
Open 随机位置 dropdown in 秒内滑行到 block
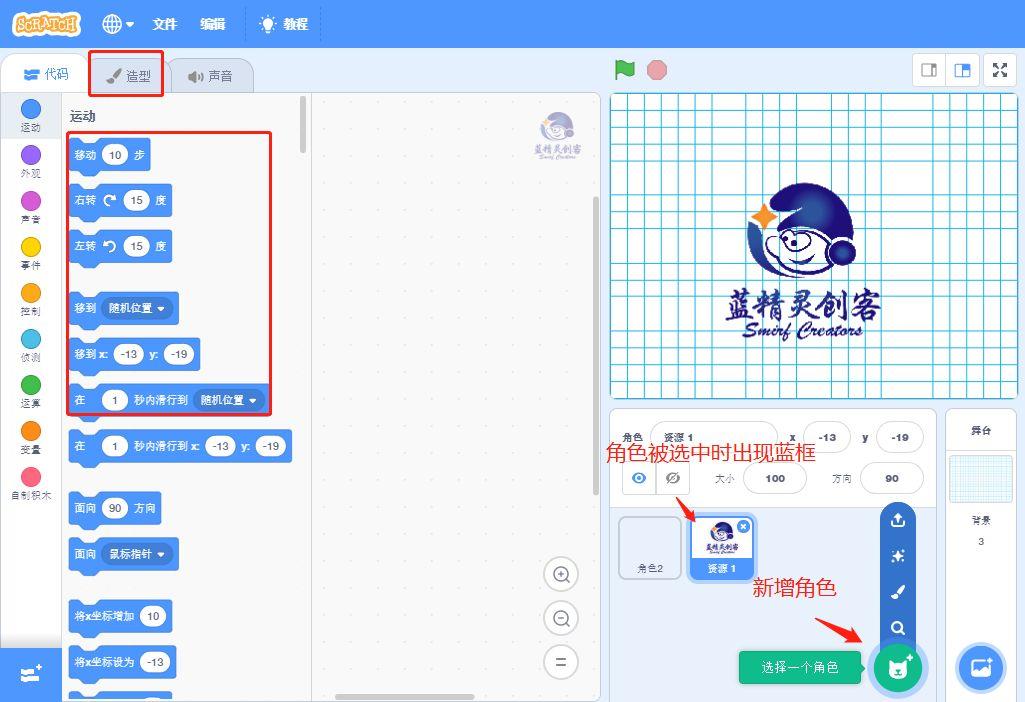229,400
